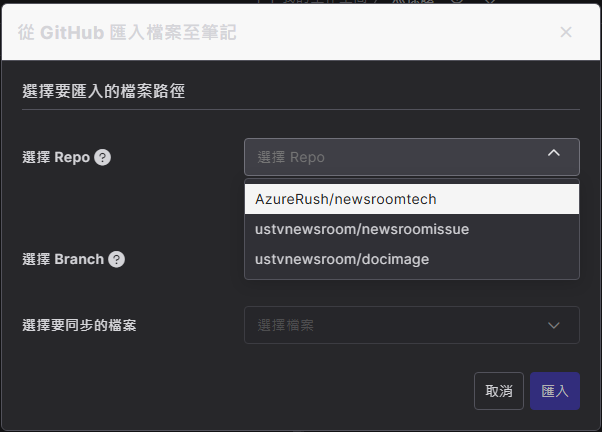Select AzureRush/newsroomtech repo option
Viewport: 602px width, 432px height.
[412, 199]
